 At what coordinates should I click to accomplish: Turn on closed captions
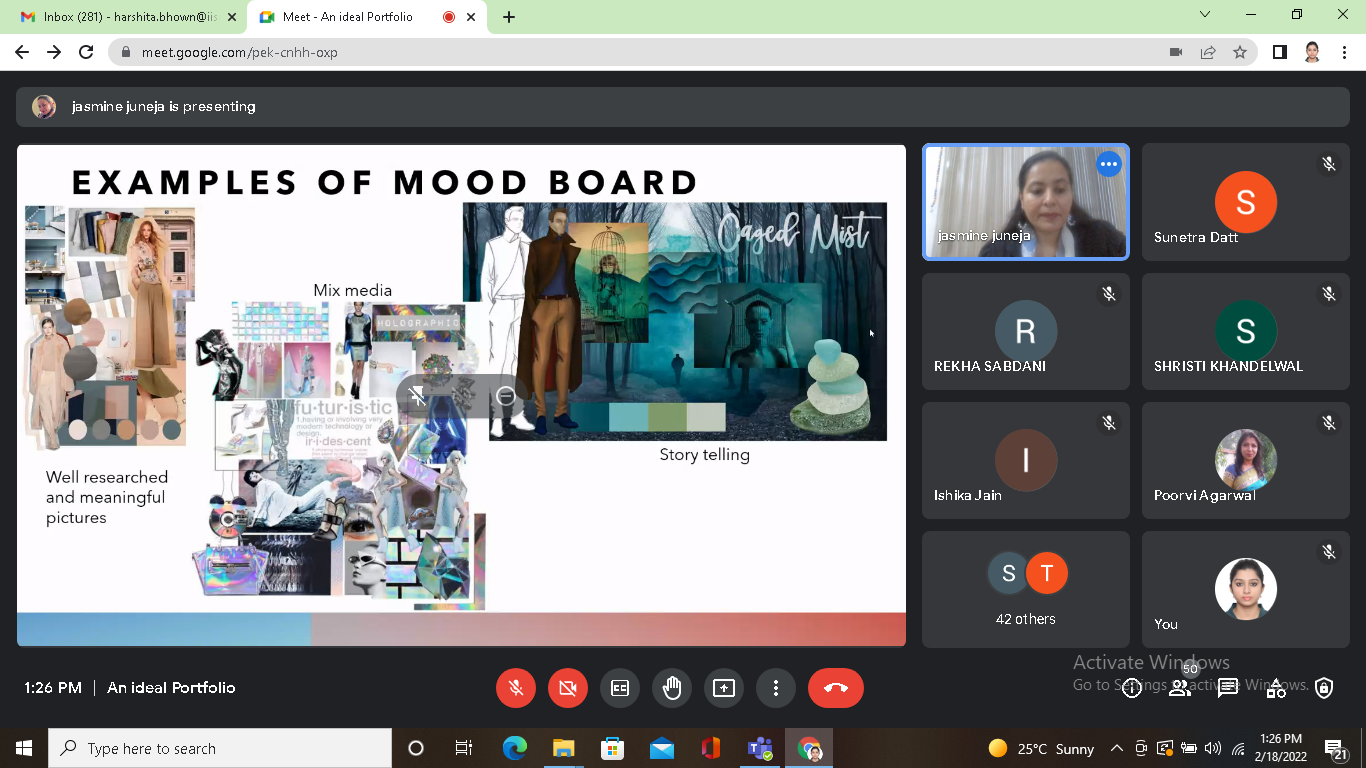coord(620,688)
